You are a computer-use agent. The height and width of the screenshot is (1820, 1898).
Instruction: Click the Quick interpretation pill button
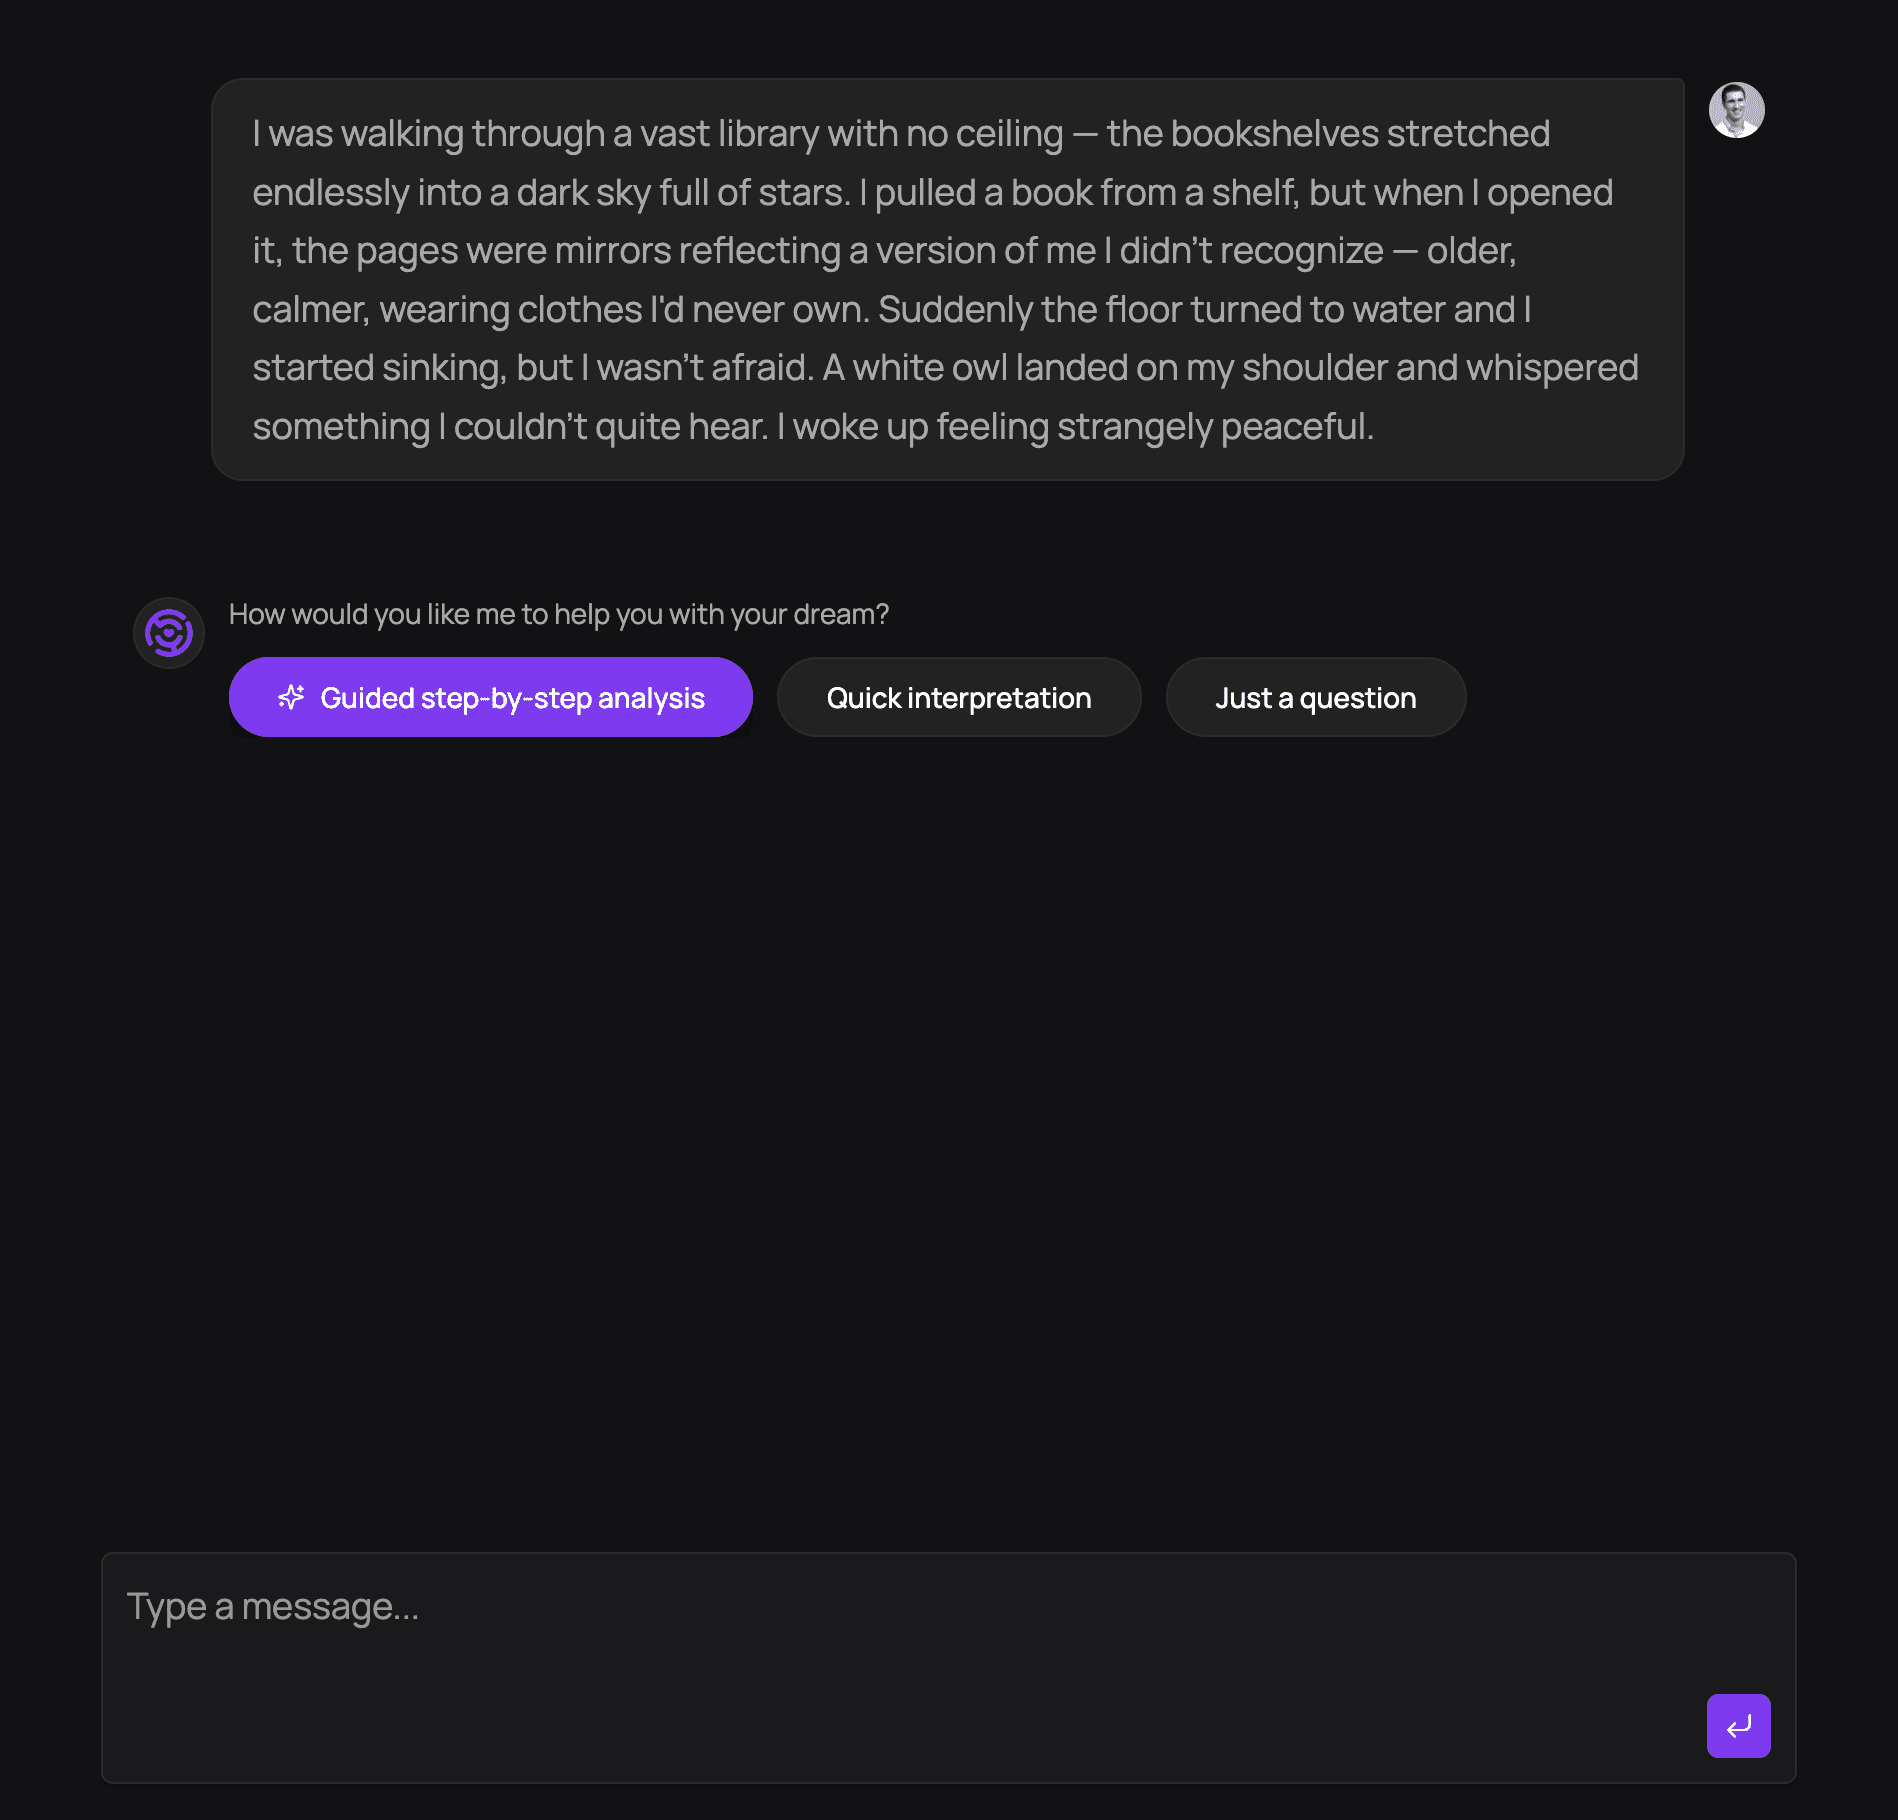958,697
